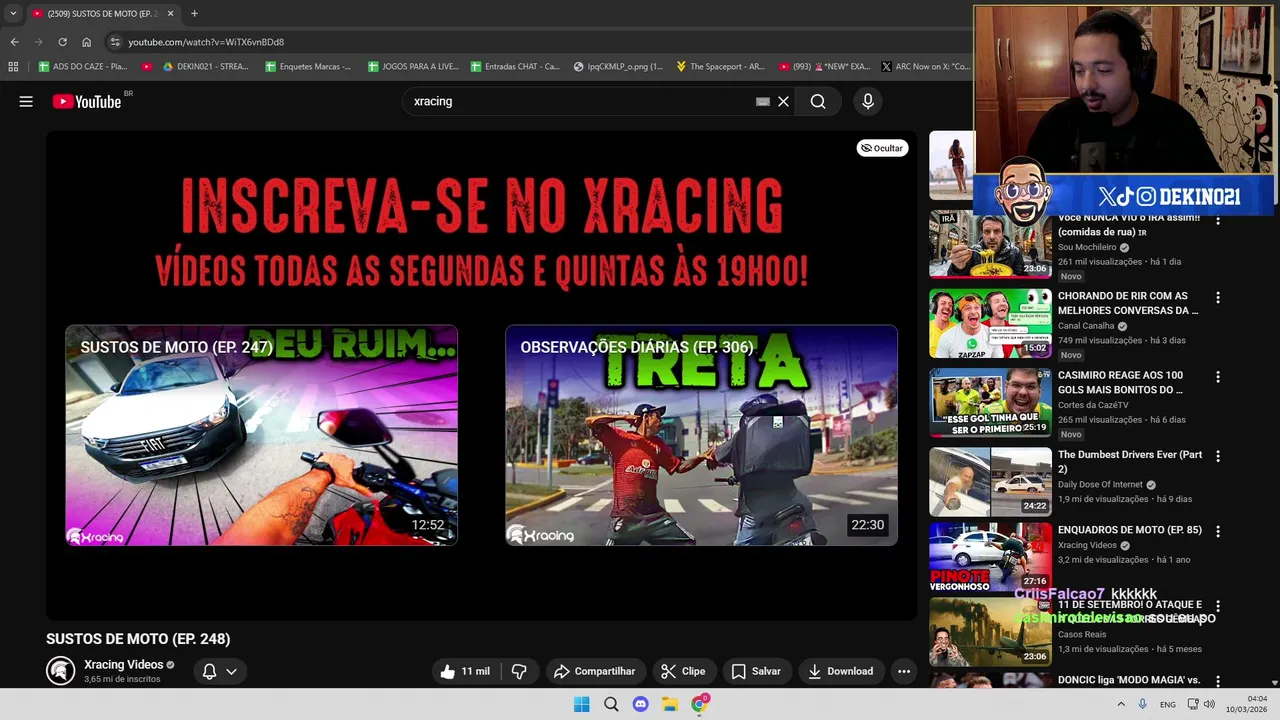Open Windows taskbar search
This screenshot has height=720, width=1280.
(611, 704)
